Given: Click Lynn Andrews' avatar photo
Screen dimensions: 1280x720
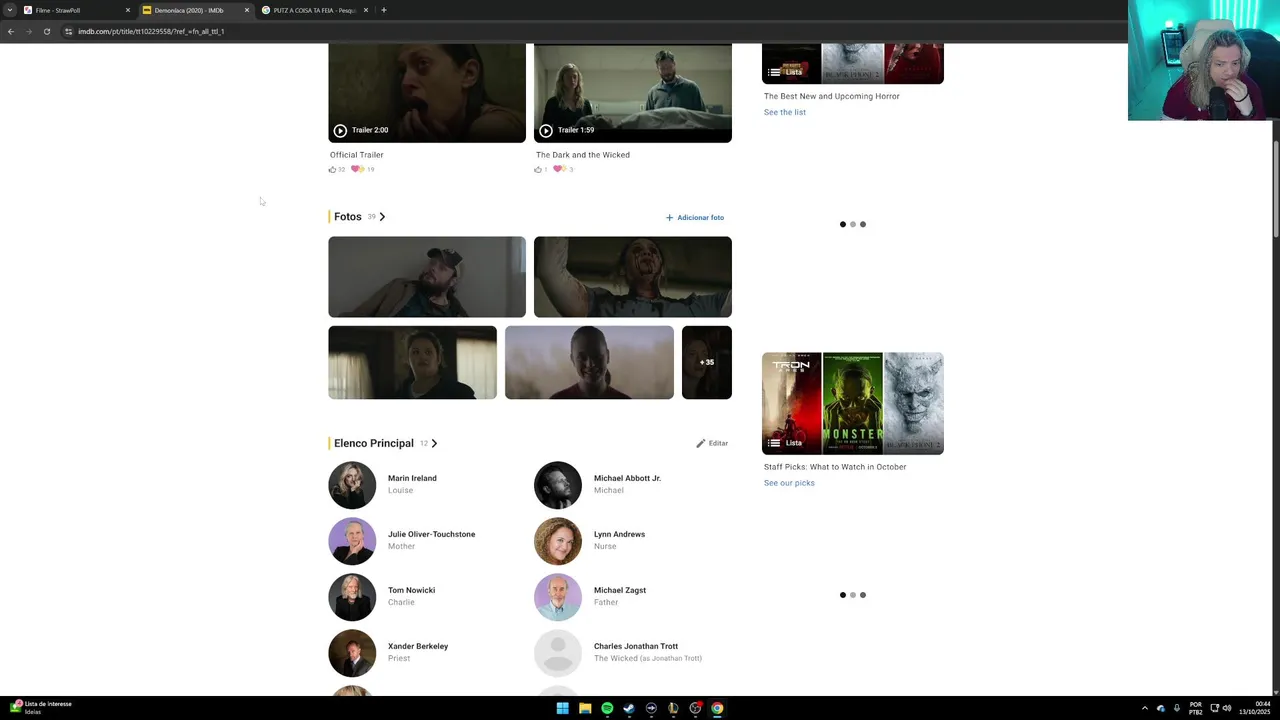Looking at the screenshot, I should click(558, 541).
